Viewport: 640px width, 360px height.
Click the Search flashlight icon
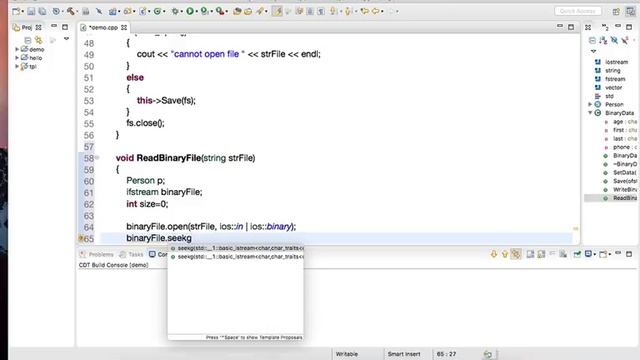click(260, 11)
